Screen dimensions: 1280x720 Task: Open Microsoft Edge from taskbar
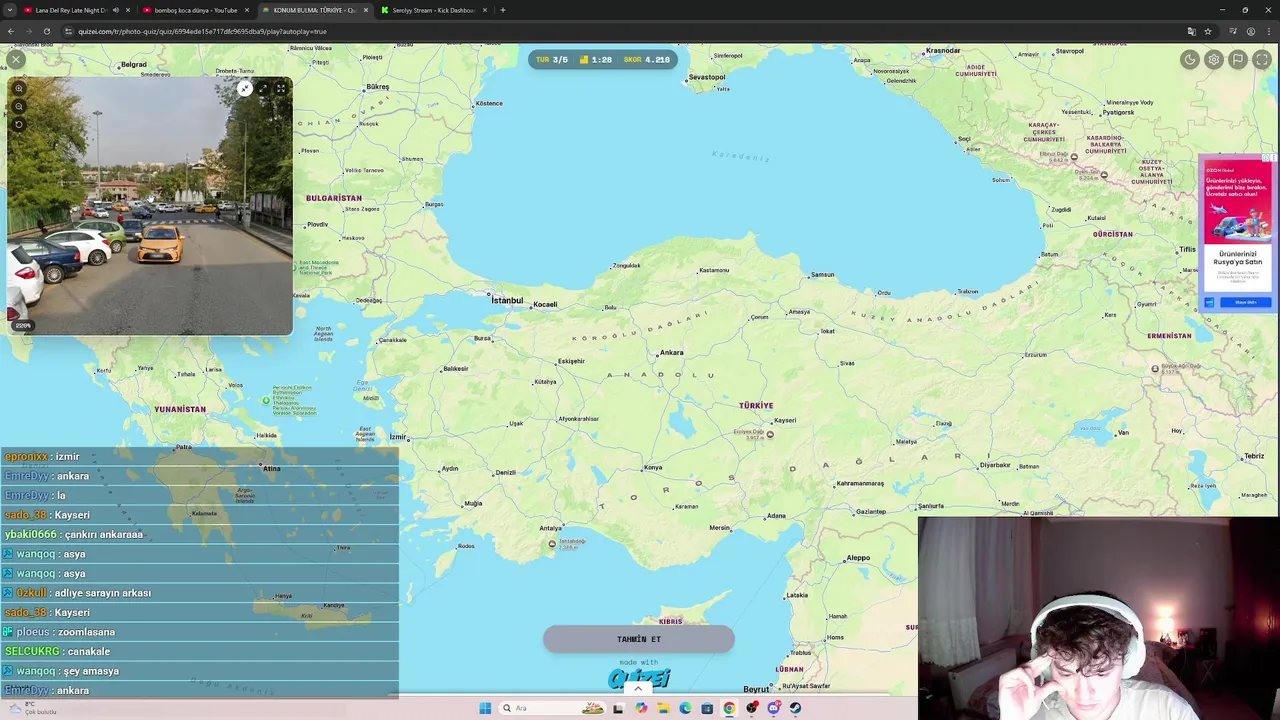[685, 708]
